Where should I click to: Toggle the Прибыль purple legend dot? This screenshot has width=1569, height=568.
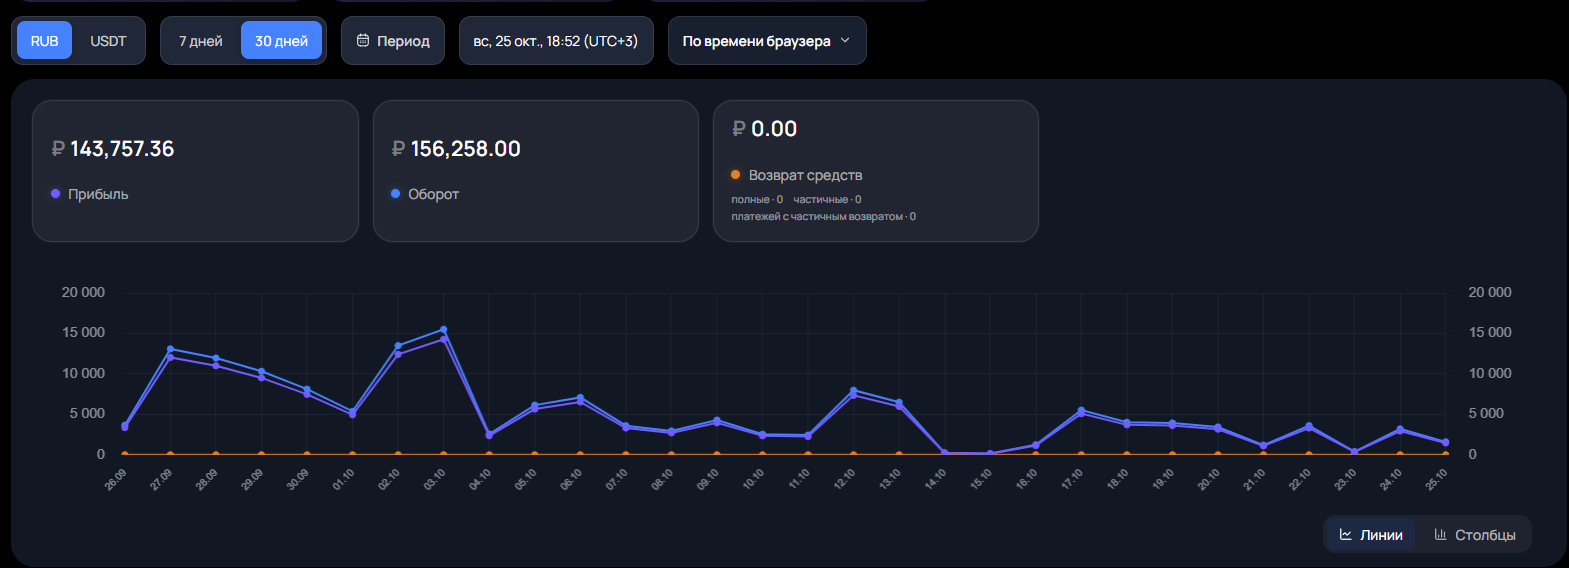pyautogui.click(x=56, y=194)
